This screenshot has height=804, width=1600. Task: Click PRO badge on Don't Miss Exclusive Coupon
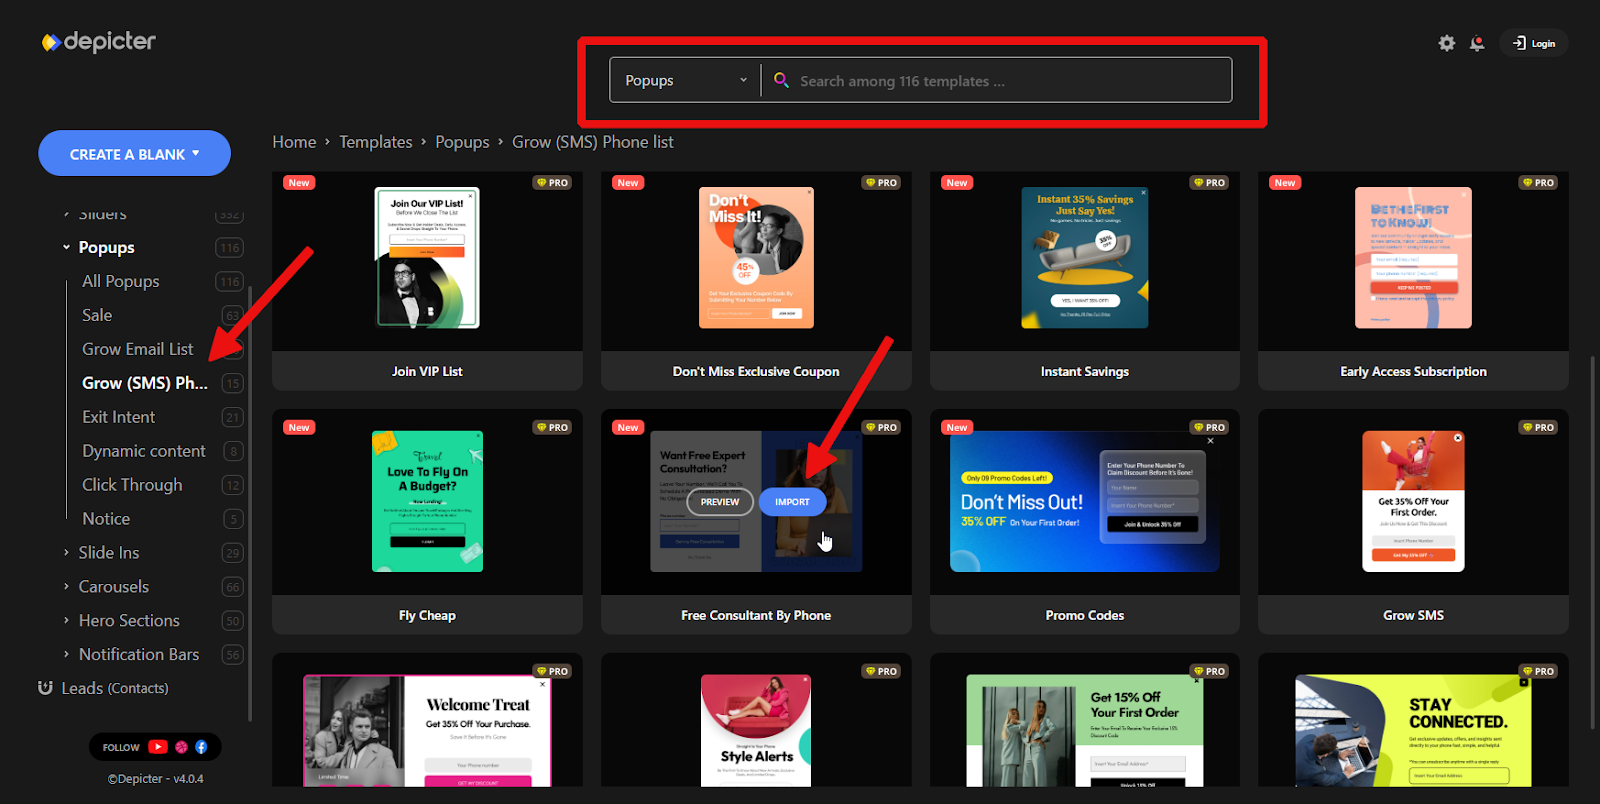[881, 183]
